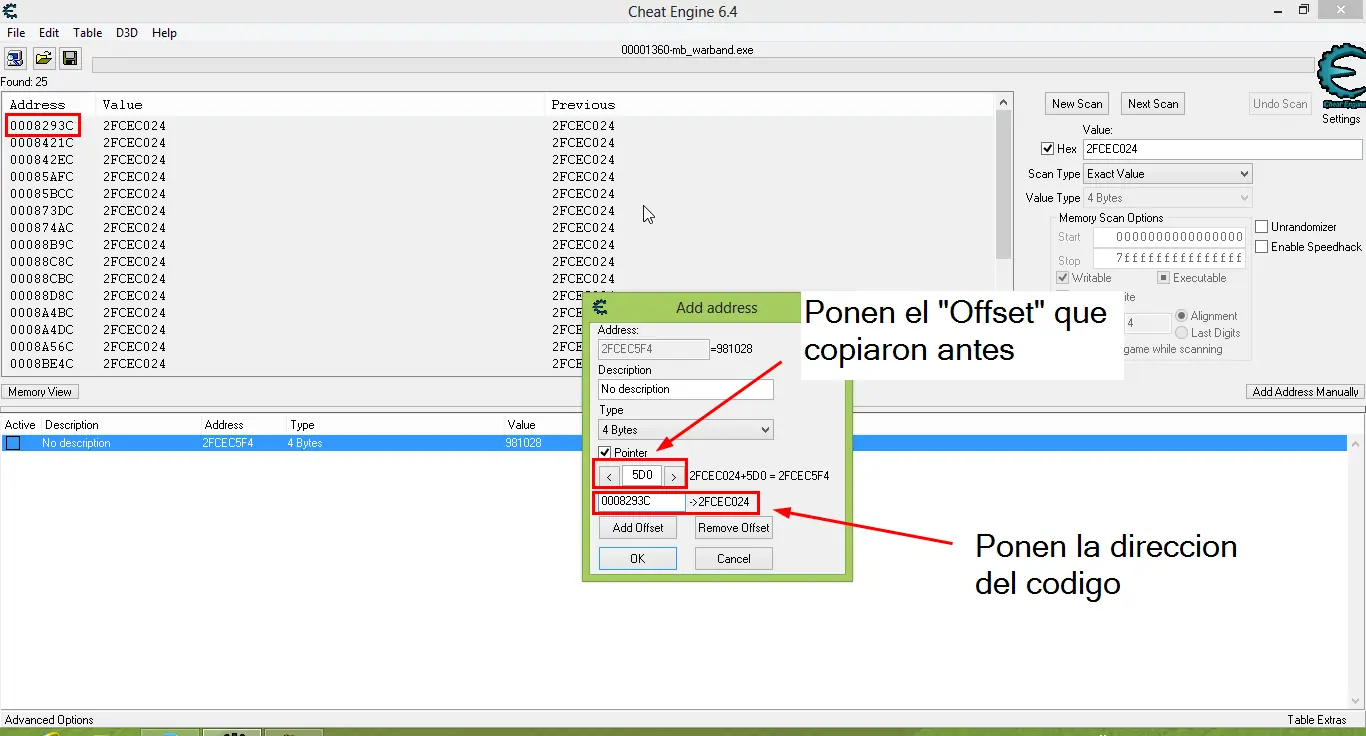Click the Undo Scan button
The width and height of the screenshot is (1366, 736).
1280,104
